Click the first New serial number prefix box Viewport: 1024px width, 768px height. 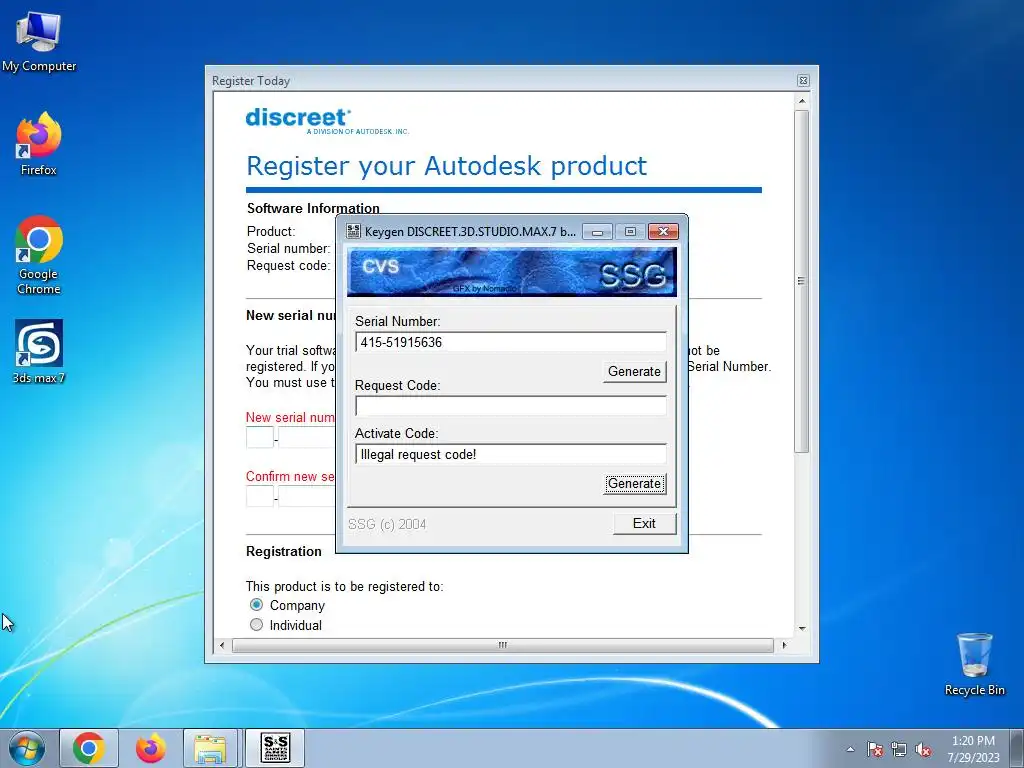[x=260, y=438]
